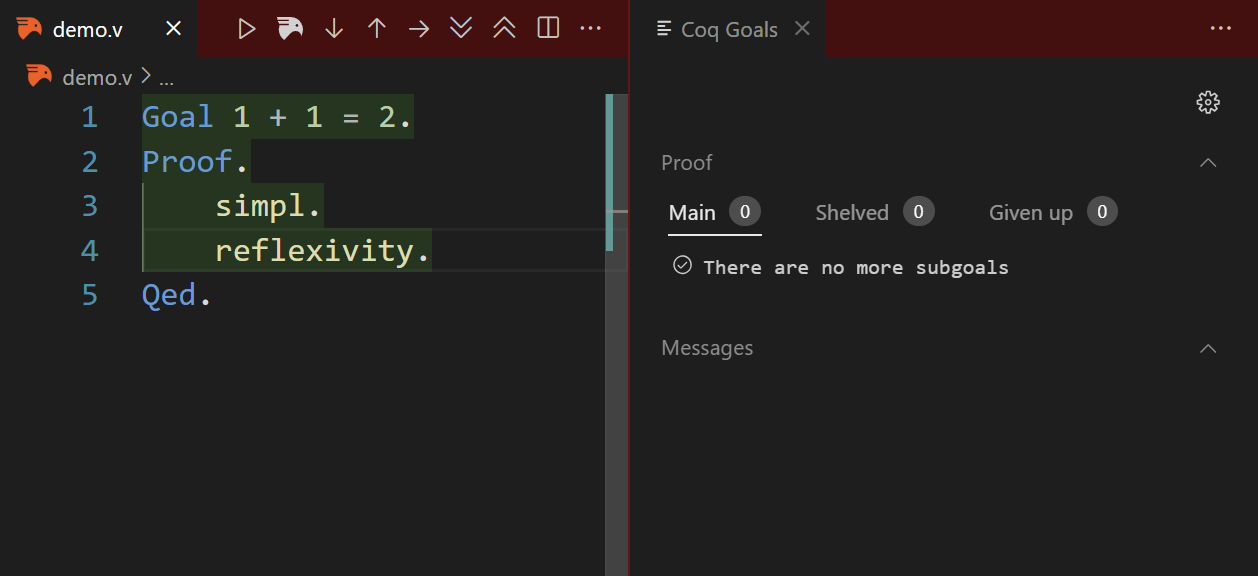The width and height of the screenshot is (1258, 576).
Task: Interpret to point with right arrow
Action: point(419,29)
